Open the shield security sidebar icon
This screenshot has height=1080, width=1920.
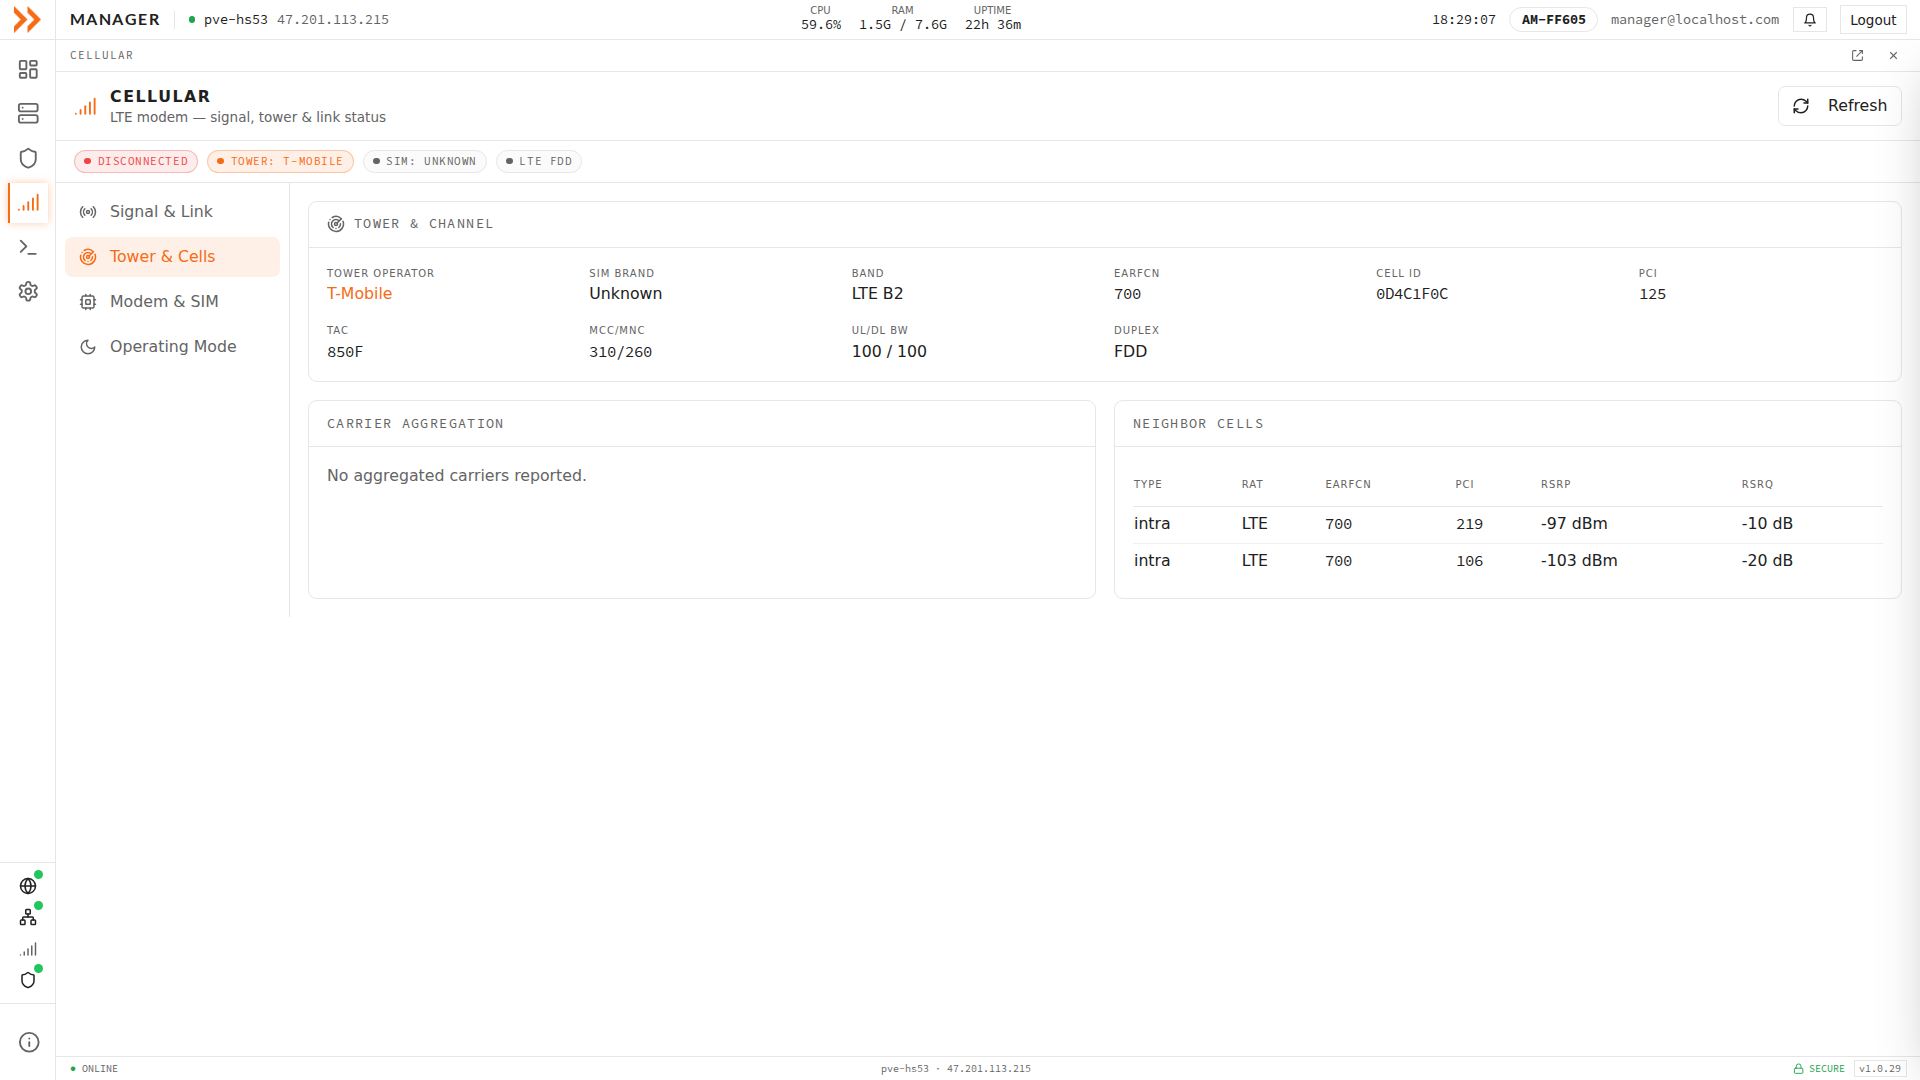click(28, 158)
